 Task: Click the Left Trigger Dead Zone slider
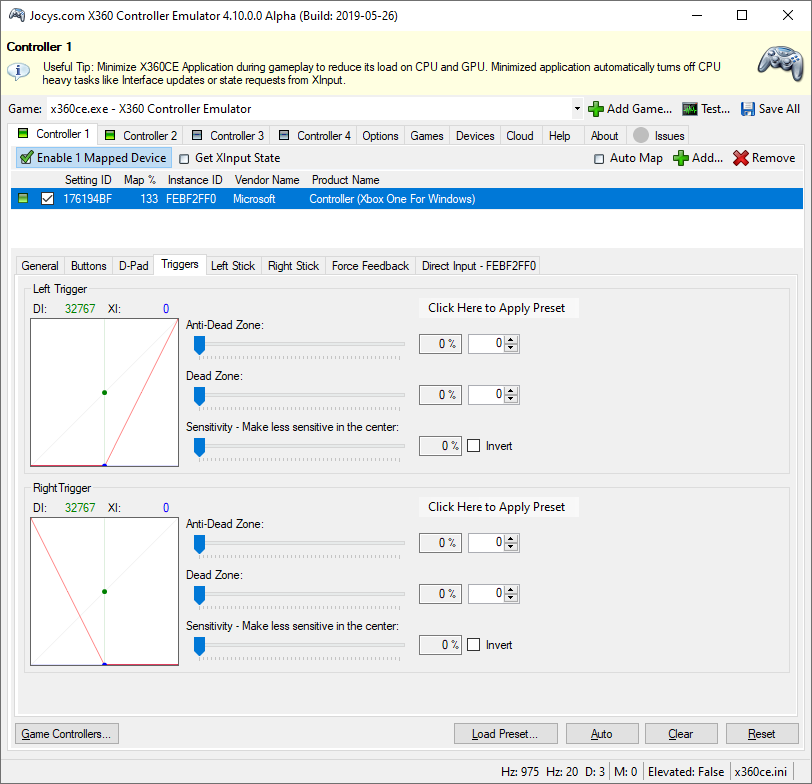[300, 395]
